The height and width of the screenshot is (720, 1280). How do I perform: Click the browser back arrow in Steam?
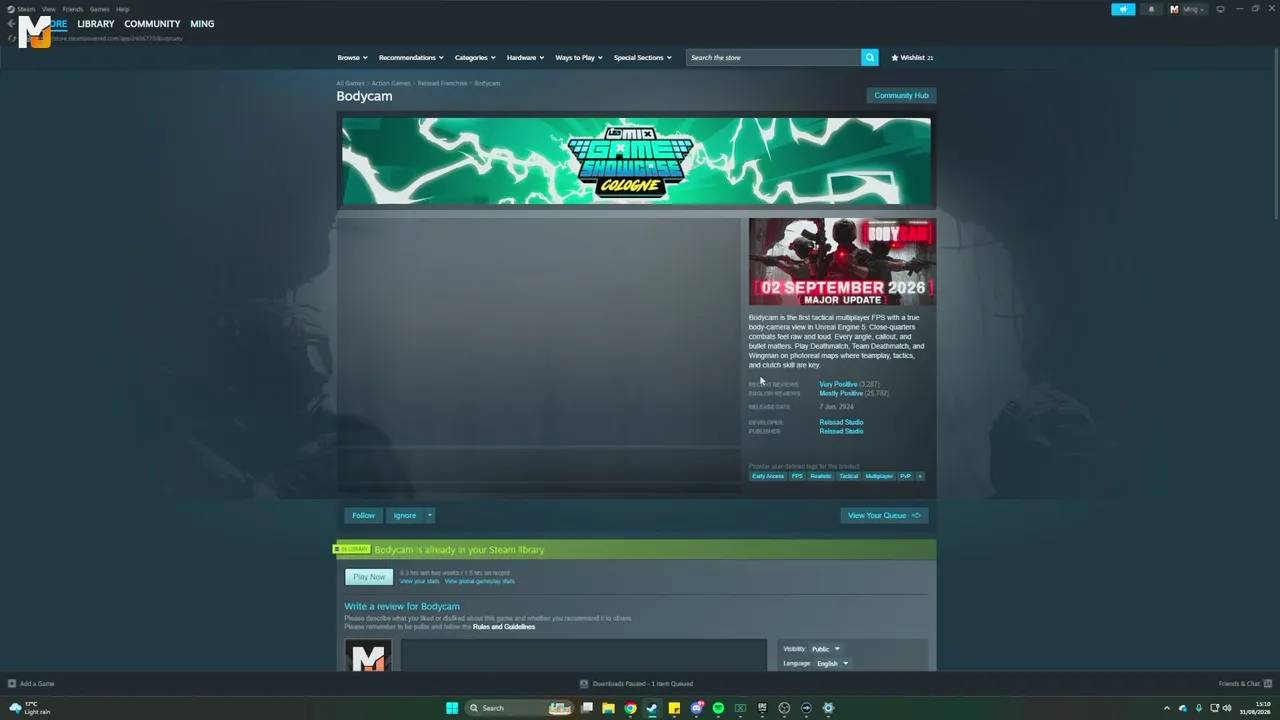click(11, 24)
